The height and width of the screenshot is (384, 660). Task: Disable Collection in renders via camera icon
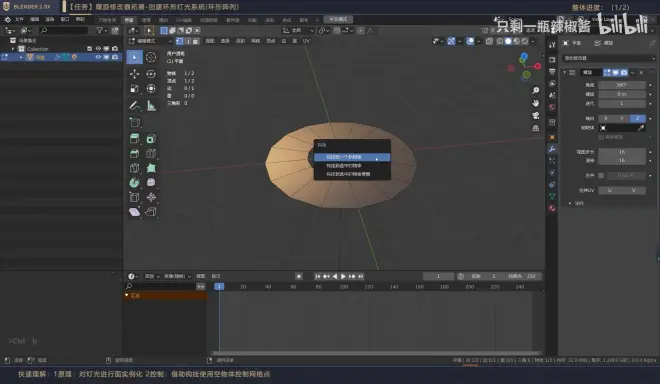115,49
